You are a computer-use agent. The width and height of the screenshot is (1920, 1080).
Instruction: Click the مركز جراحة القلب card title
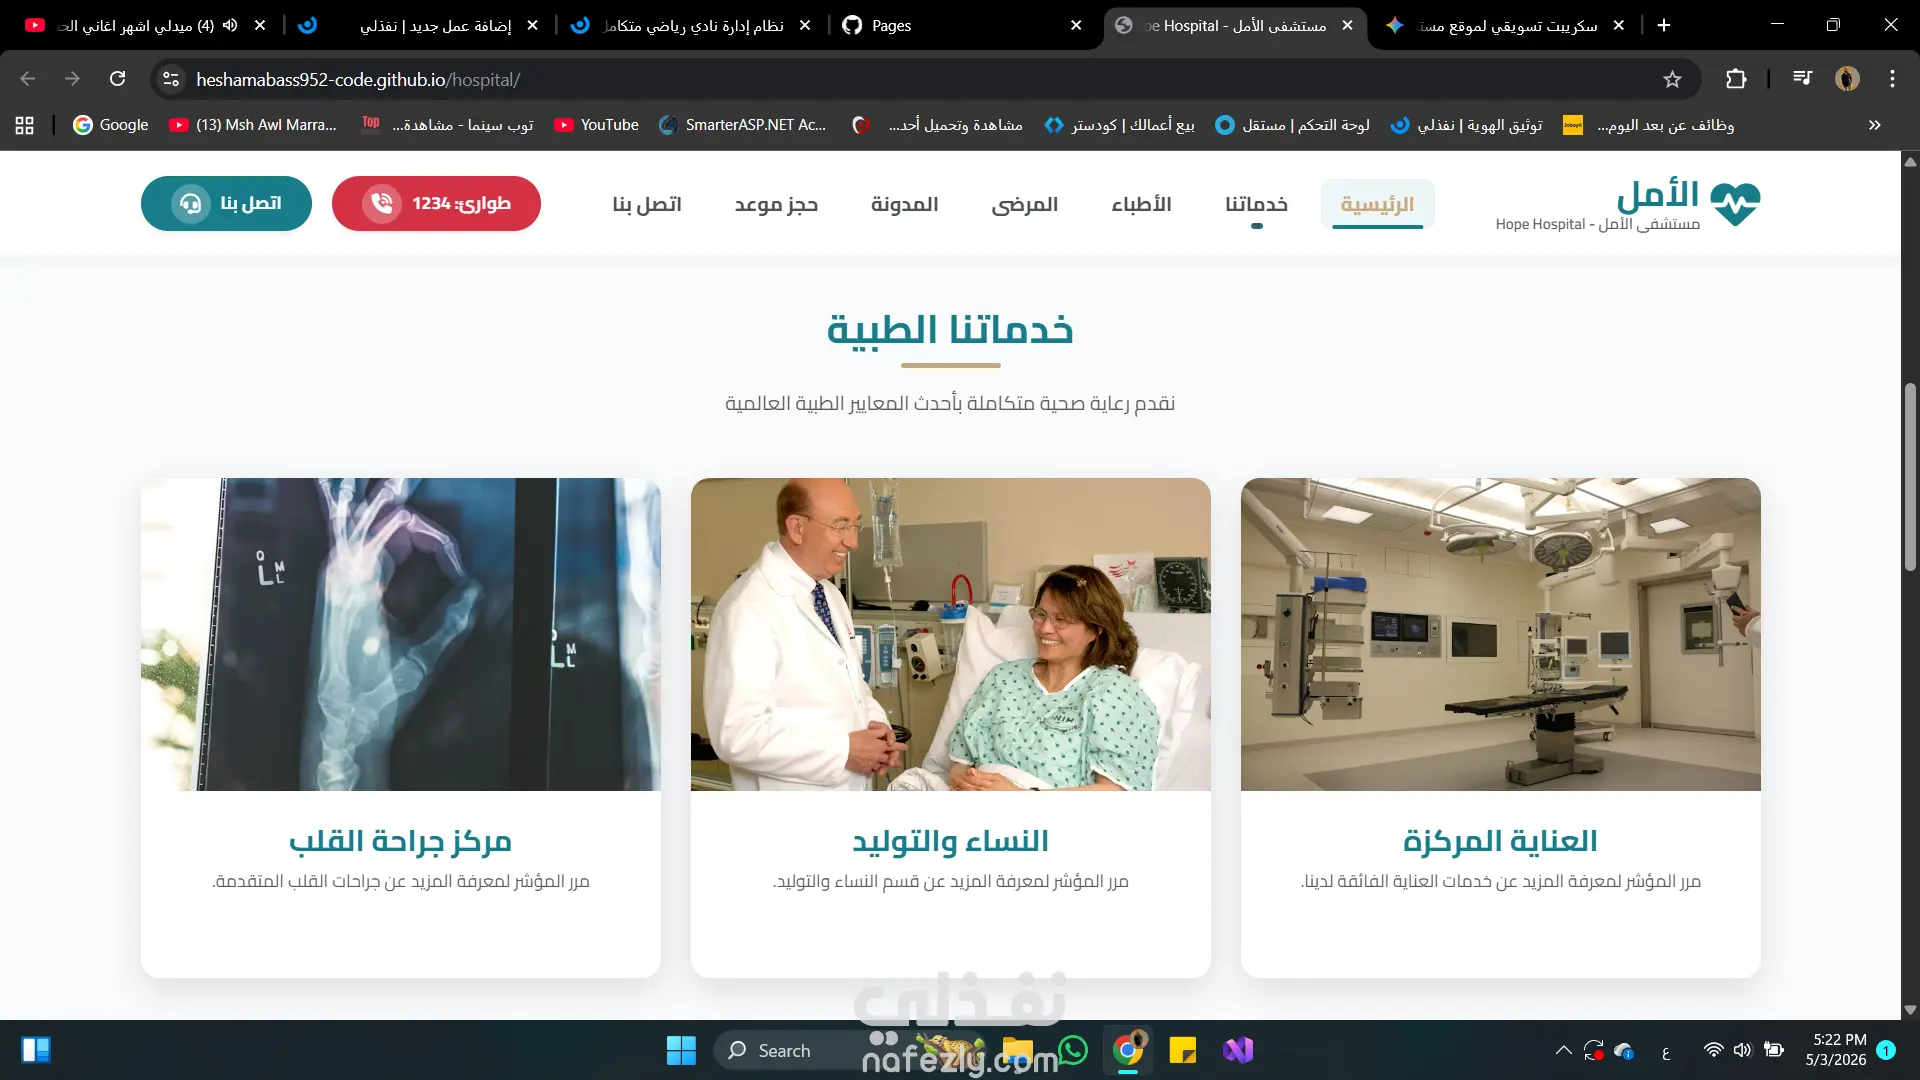click(400, 841)
